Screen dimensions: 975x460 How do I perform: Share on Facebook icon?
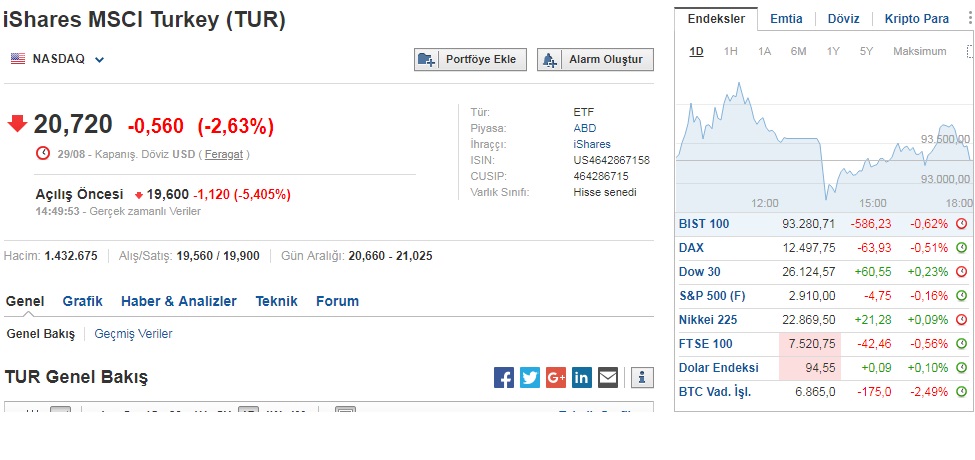(504, 377)
